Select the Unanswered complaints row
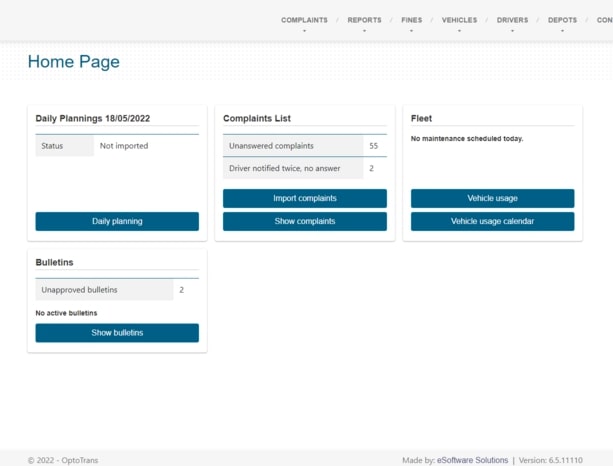The width and height of the screenshot is (613, 466). (292, 146)
